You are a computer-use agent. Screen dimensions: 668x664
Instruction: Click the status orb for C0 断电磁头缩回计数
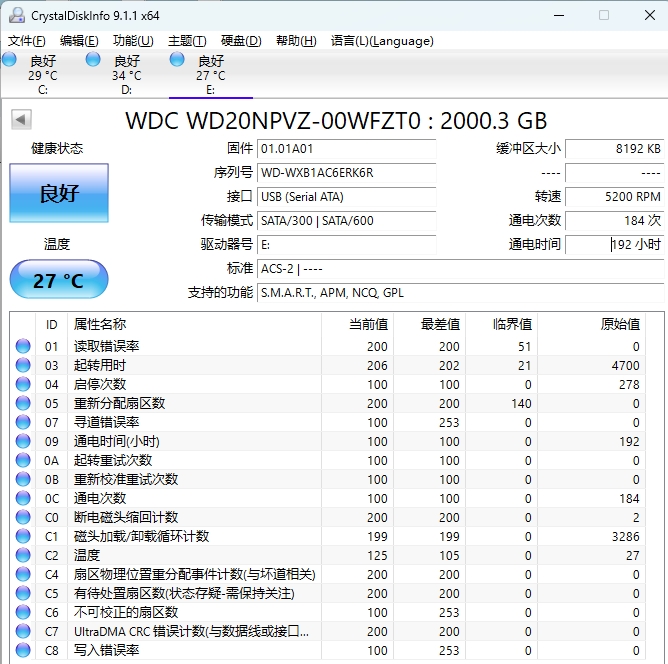click(x=23, y=517)
